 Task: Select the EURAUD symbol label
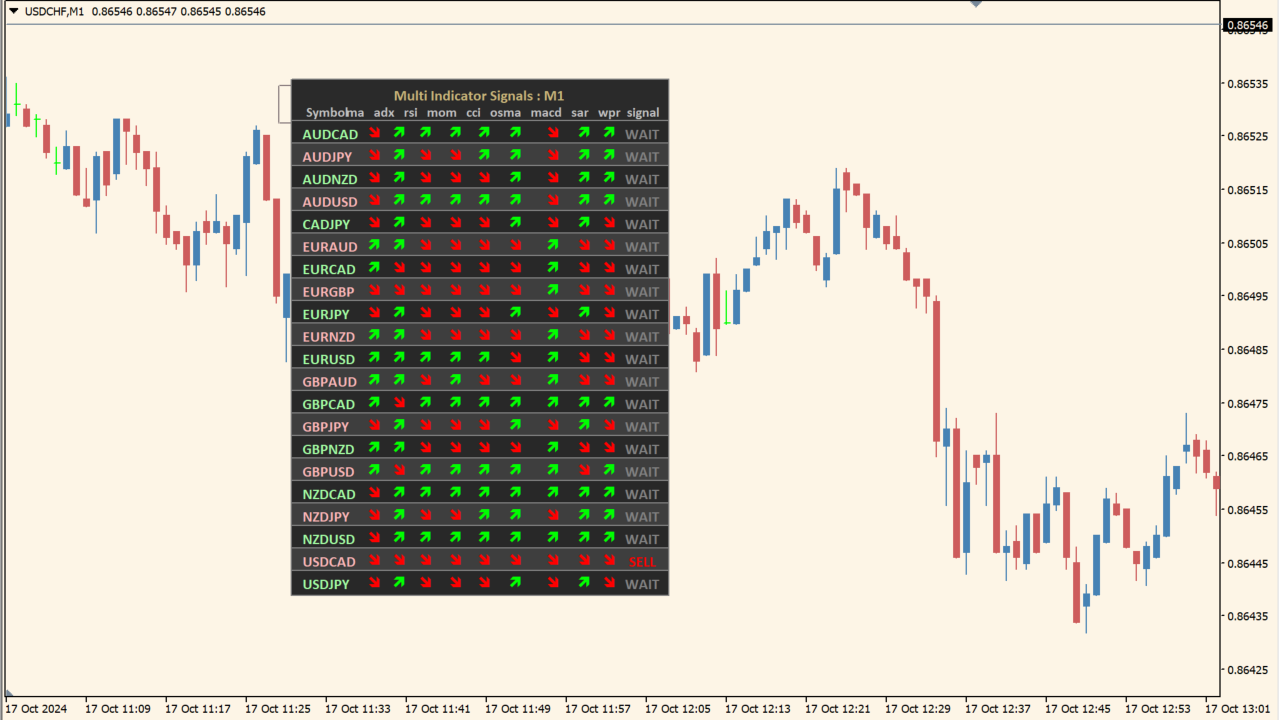pyautogui.click(x=330, y=247)
